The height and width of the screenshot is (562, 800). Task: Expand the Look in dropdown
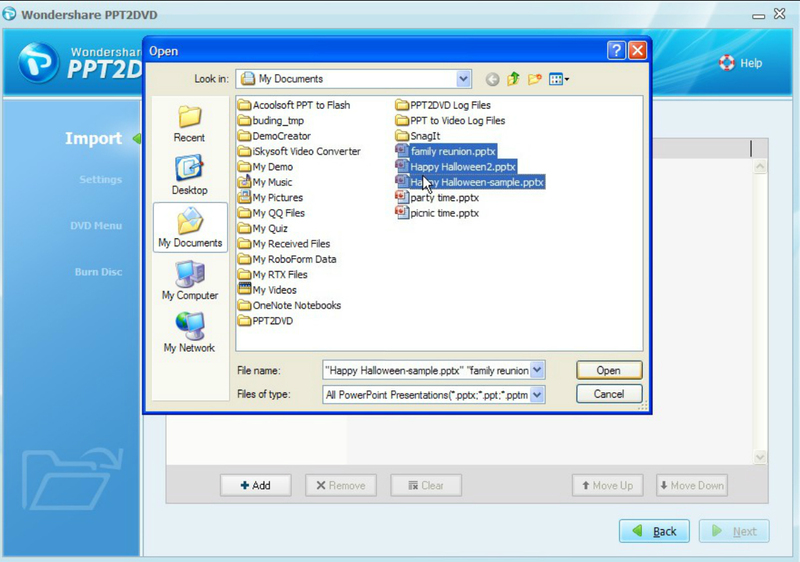(x=463, y=79)
